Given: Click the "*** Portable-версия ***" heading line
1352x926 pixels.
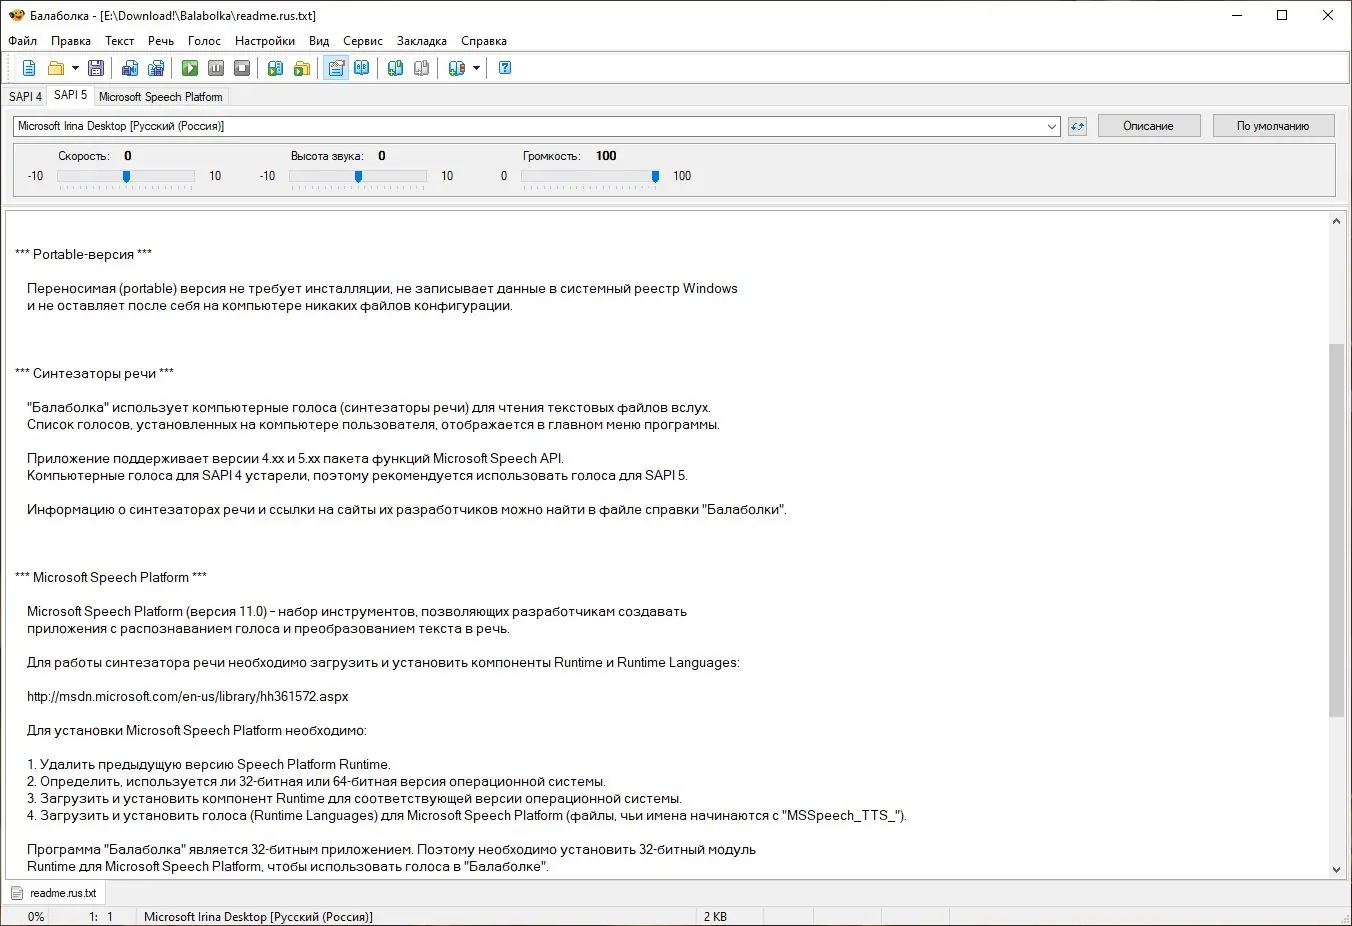Looking at the screenshot, I should pyautogui.click(x=84, y=254).
